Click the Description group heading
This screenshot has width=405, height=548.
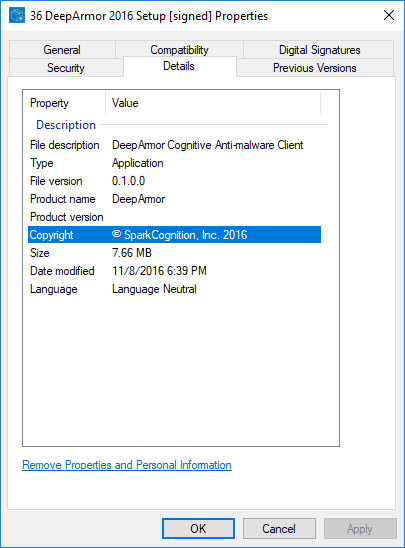click(x=66, y=125)
